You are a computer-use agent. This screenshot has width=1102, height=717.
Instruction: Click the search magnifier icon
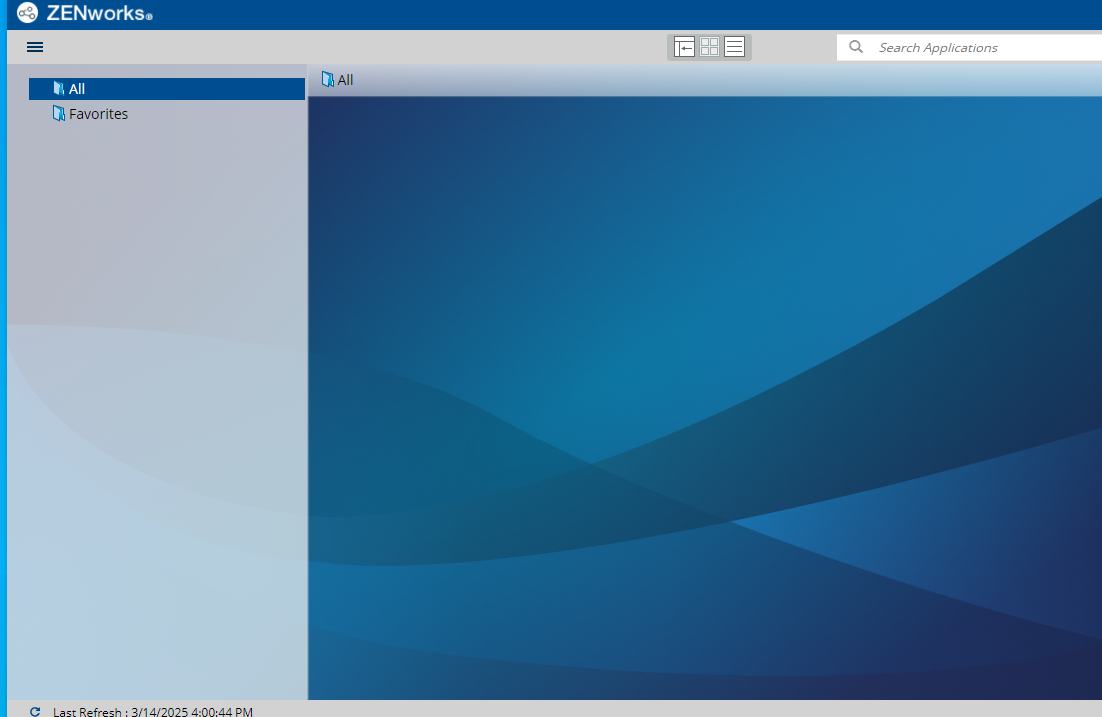point(856,47)
